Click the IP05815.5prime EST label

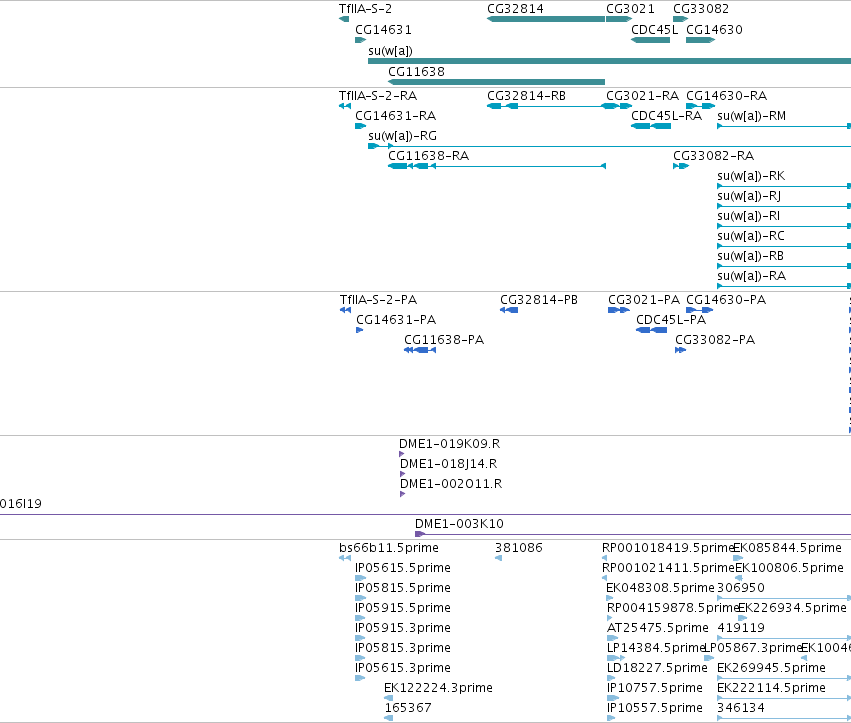coord(403,588)
